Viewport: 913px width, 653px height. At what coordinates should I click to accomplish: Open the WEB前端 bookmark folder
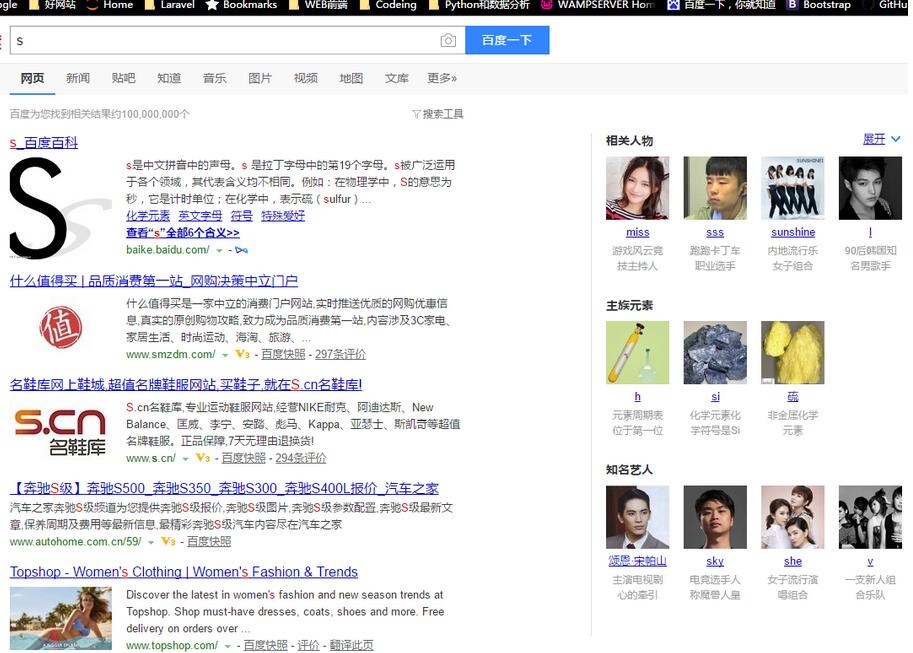(x=319, y=5)
